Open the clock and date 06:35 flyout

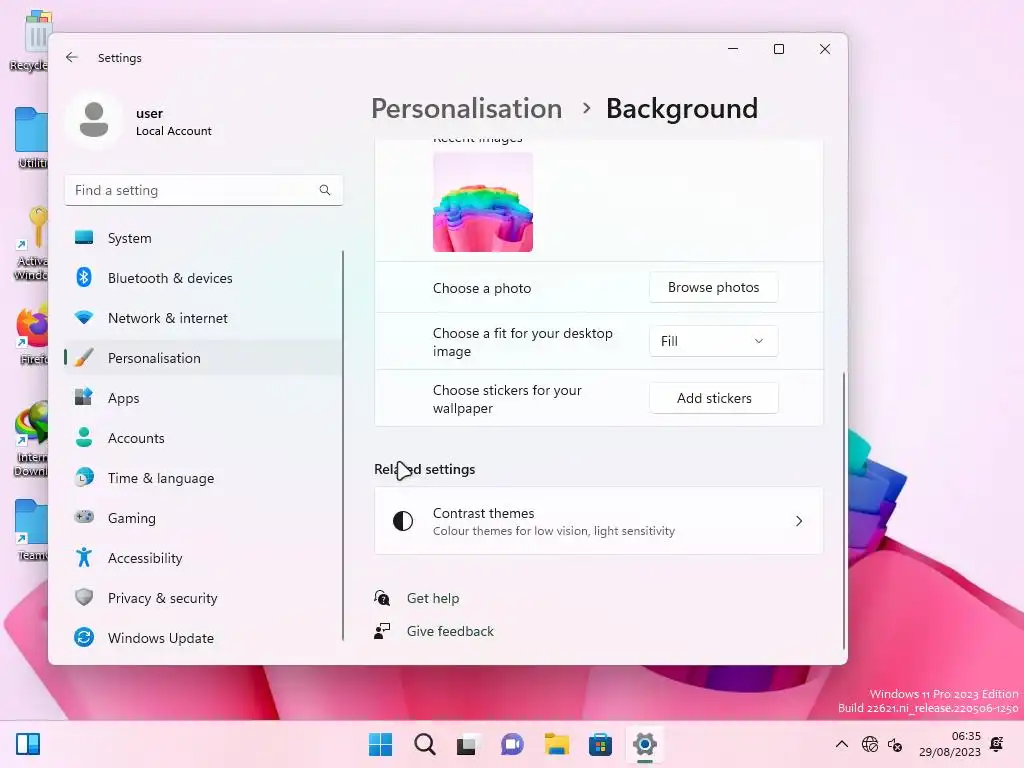[950, 744]
